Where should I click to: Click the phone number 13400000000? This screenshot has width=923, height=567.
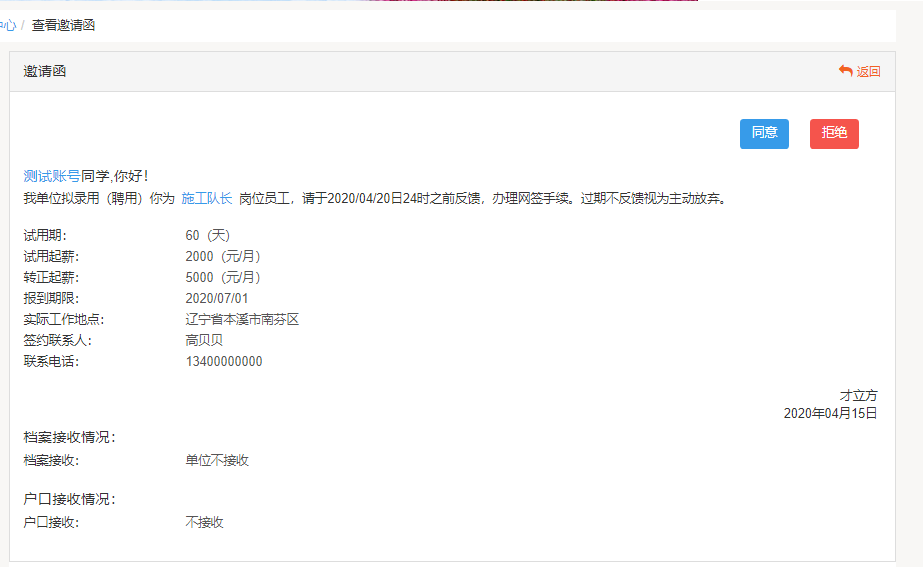click(x=224, y=362)
